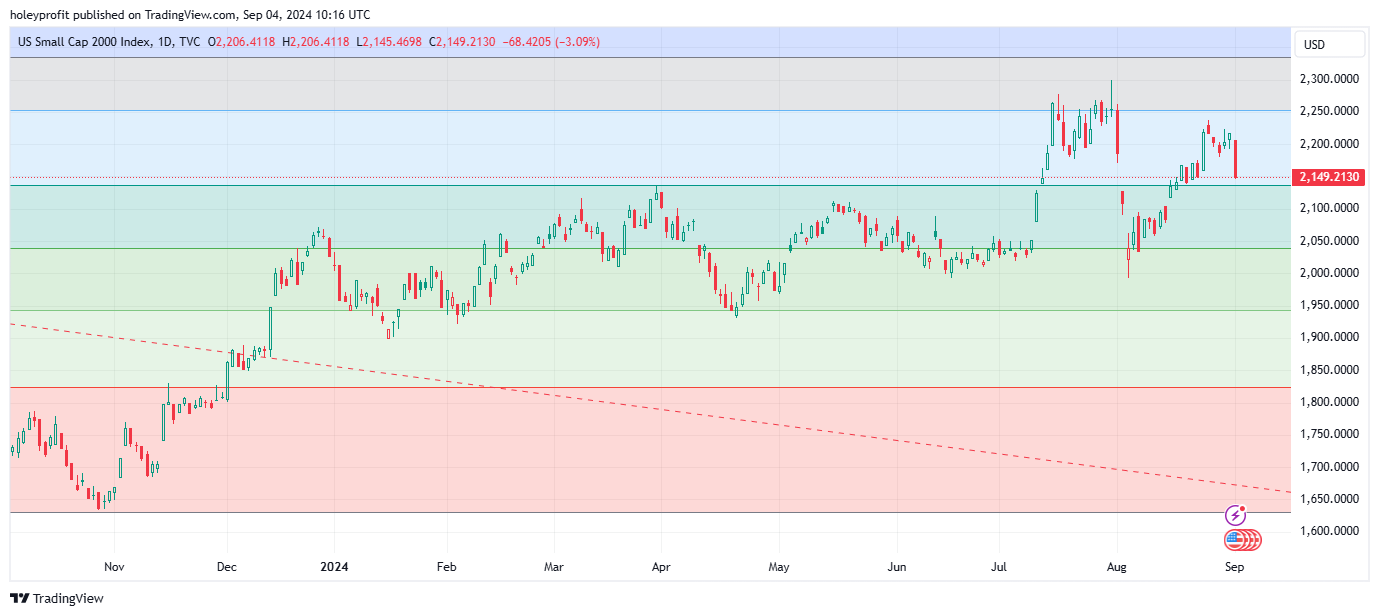Image resolution: width=1379 pixels, height=616 pixels.
Task: Click the 1,700.0000 price axis label
Action: click(1331, 467)
